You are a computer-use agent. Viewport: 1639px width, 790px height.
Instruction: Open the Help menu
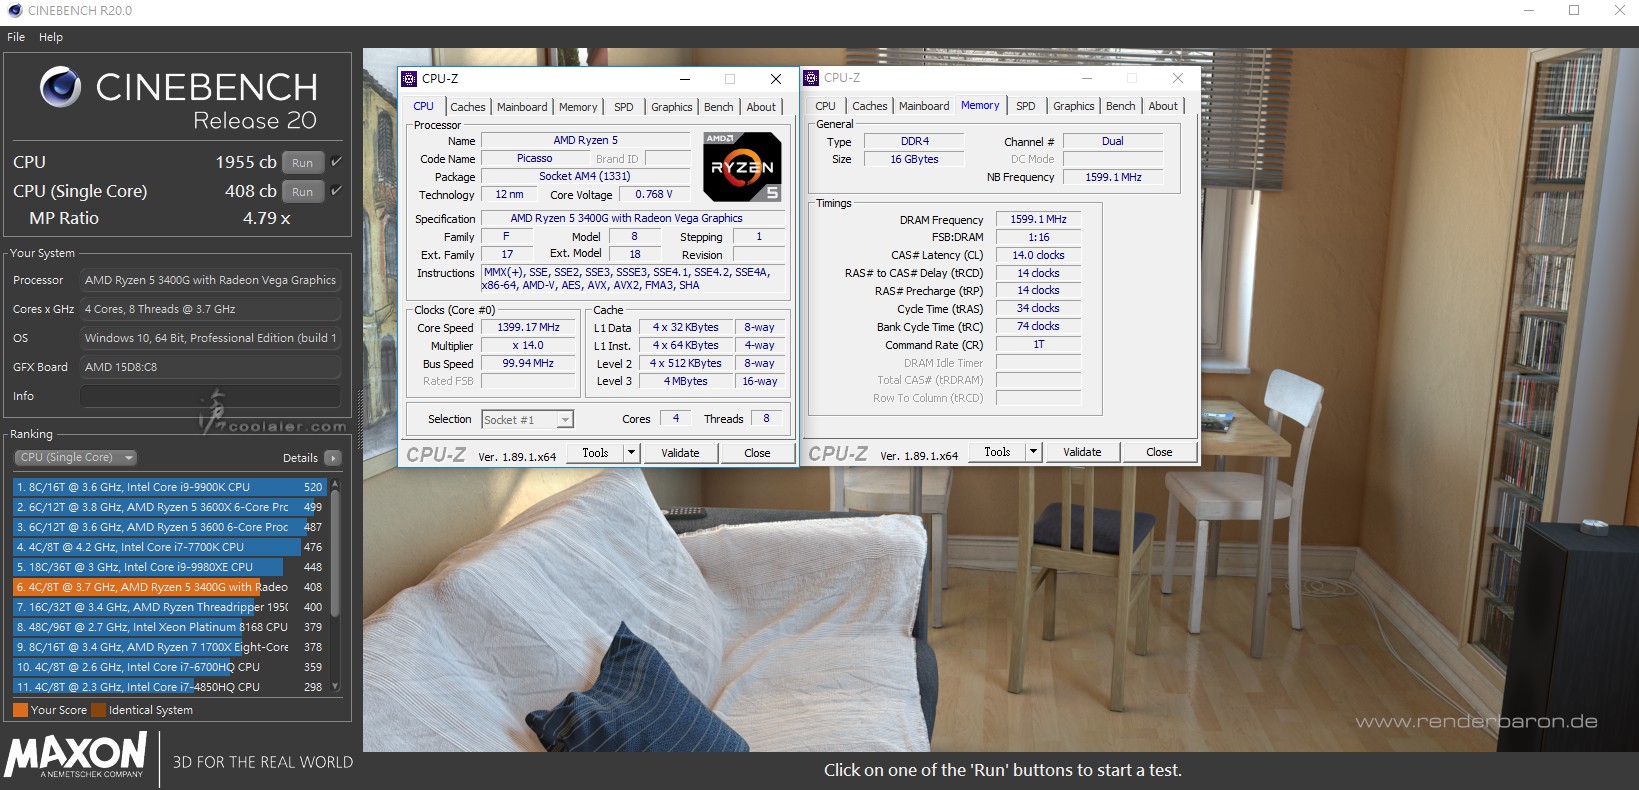(x=51, y=37)
